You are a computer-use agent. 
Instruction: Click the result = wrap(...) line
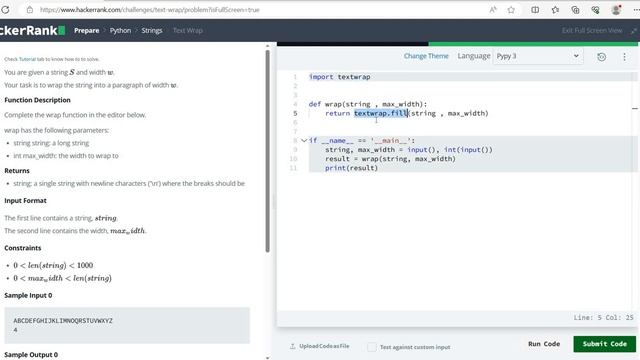coord(390,159)
